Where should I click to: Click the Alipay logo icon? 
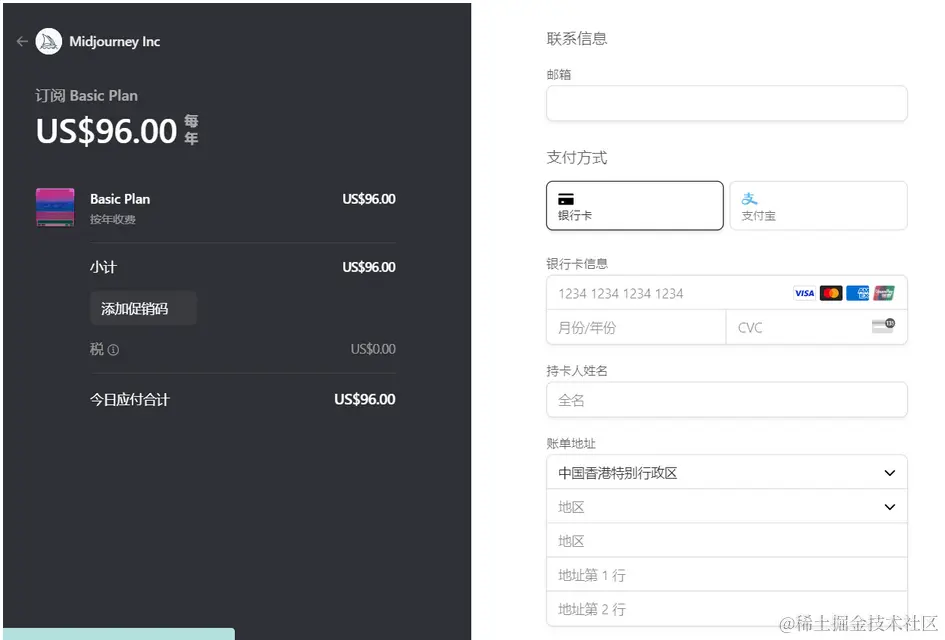pos(749,198)
